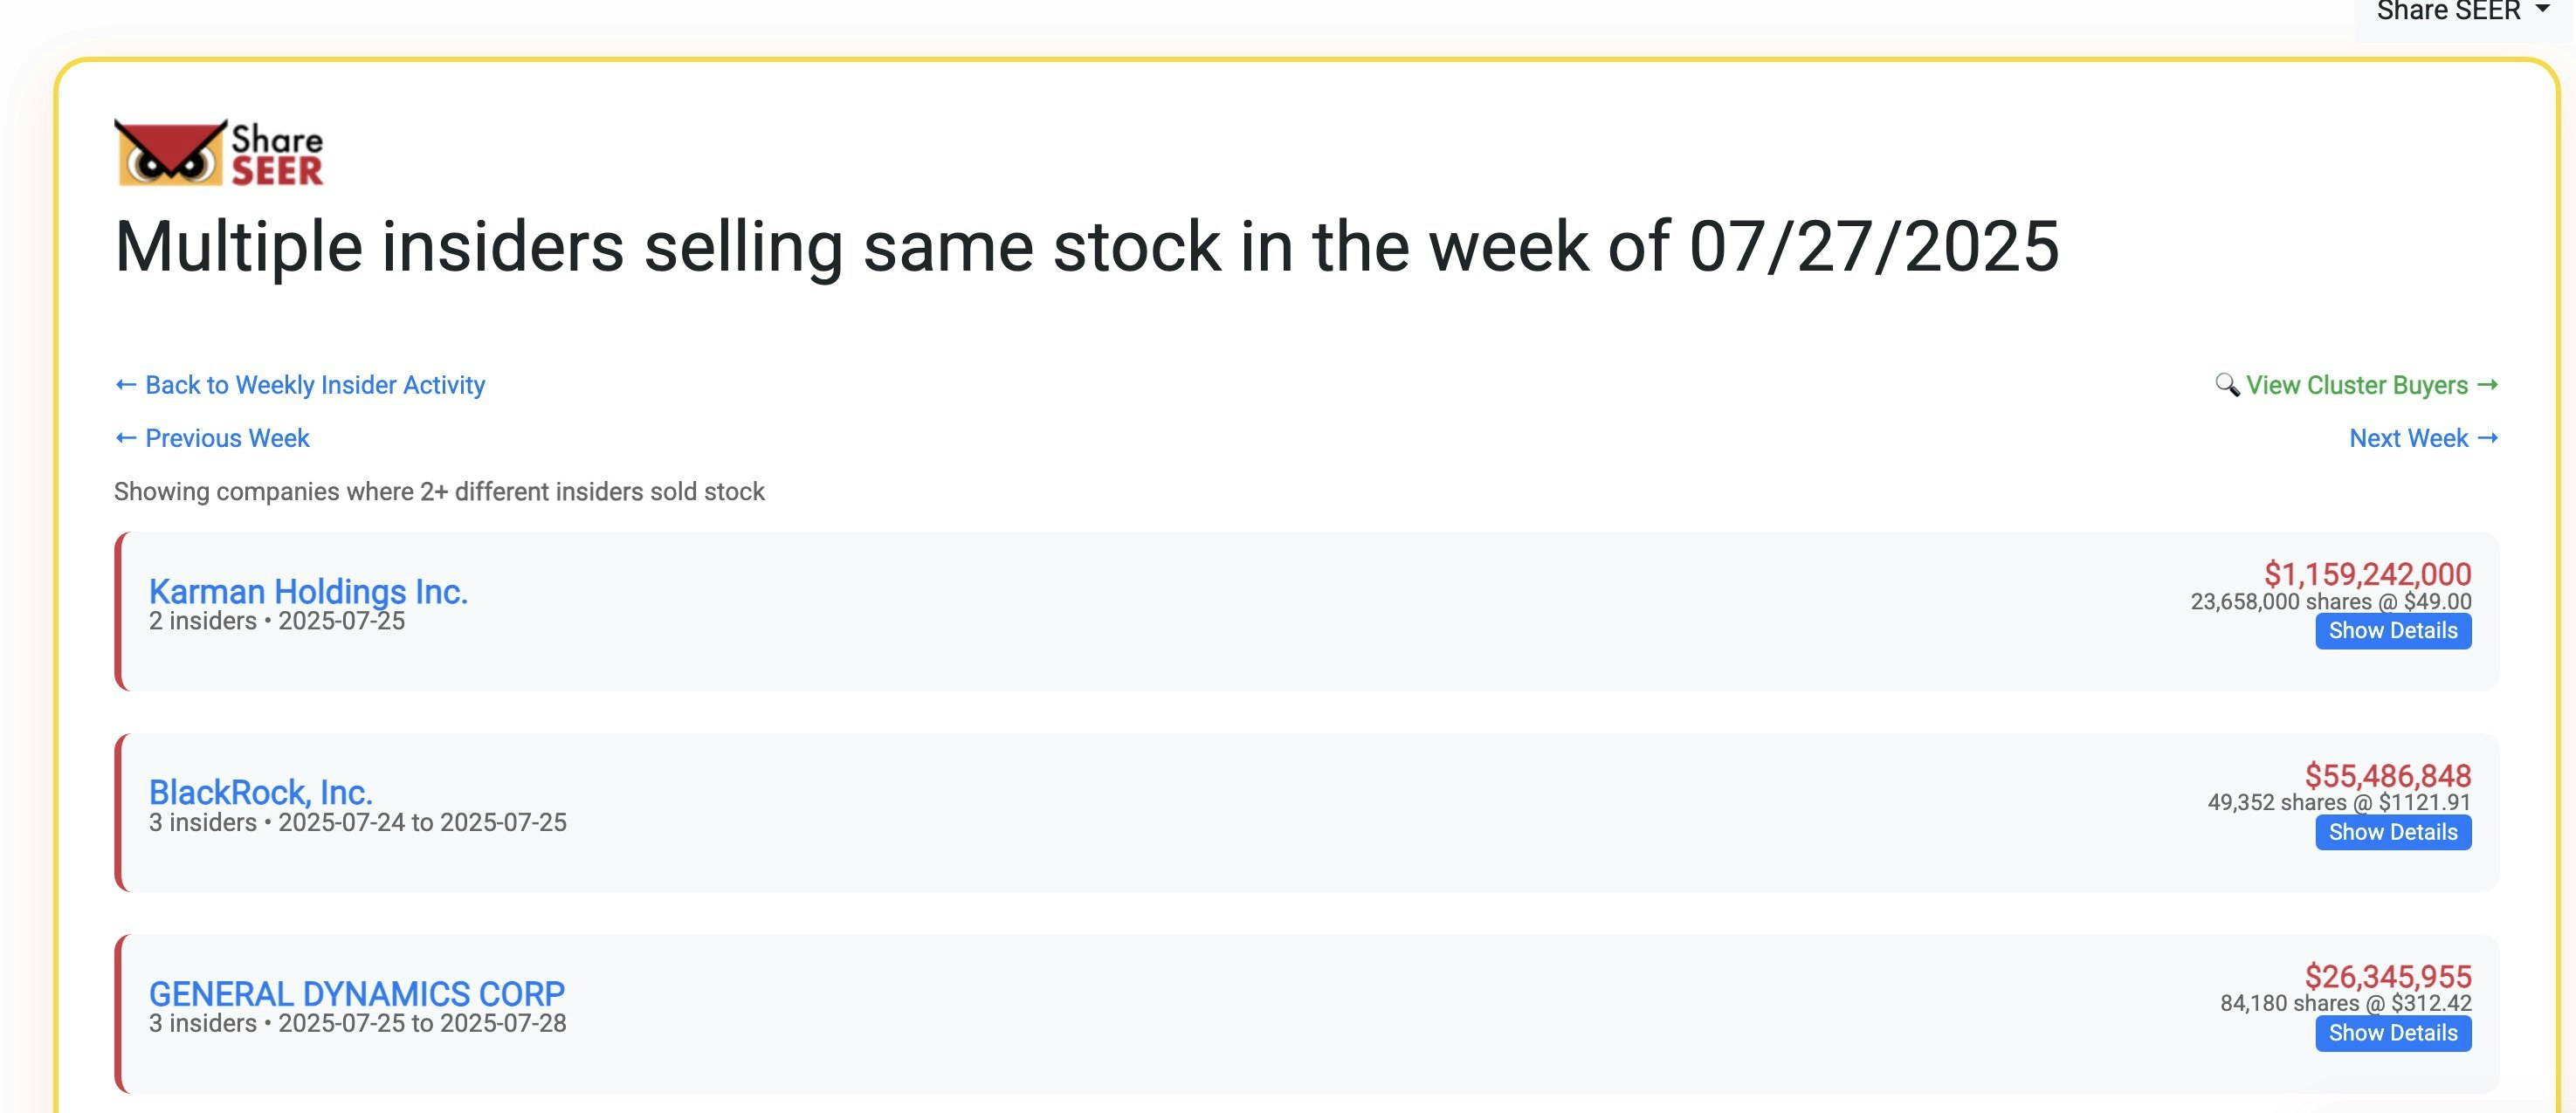Click the left arrow before Previous Week
This screenshot has width=2576, height=1113.
[126, 438]
